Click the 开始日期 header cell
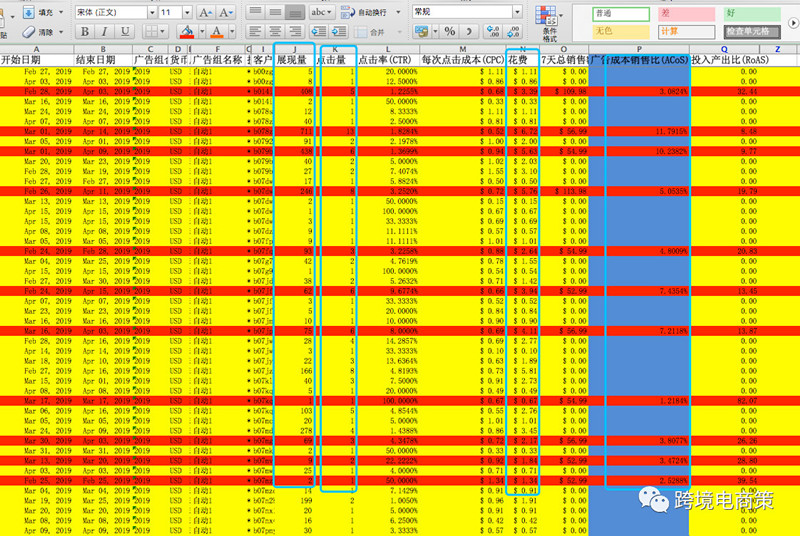Screen dimensions: 800x536 tap(37, 60)
